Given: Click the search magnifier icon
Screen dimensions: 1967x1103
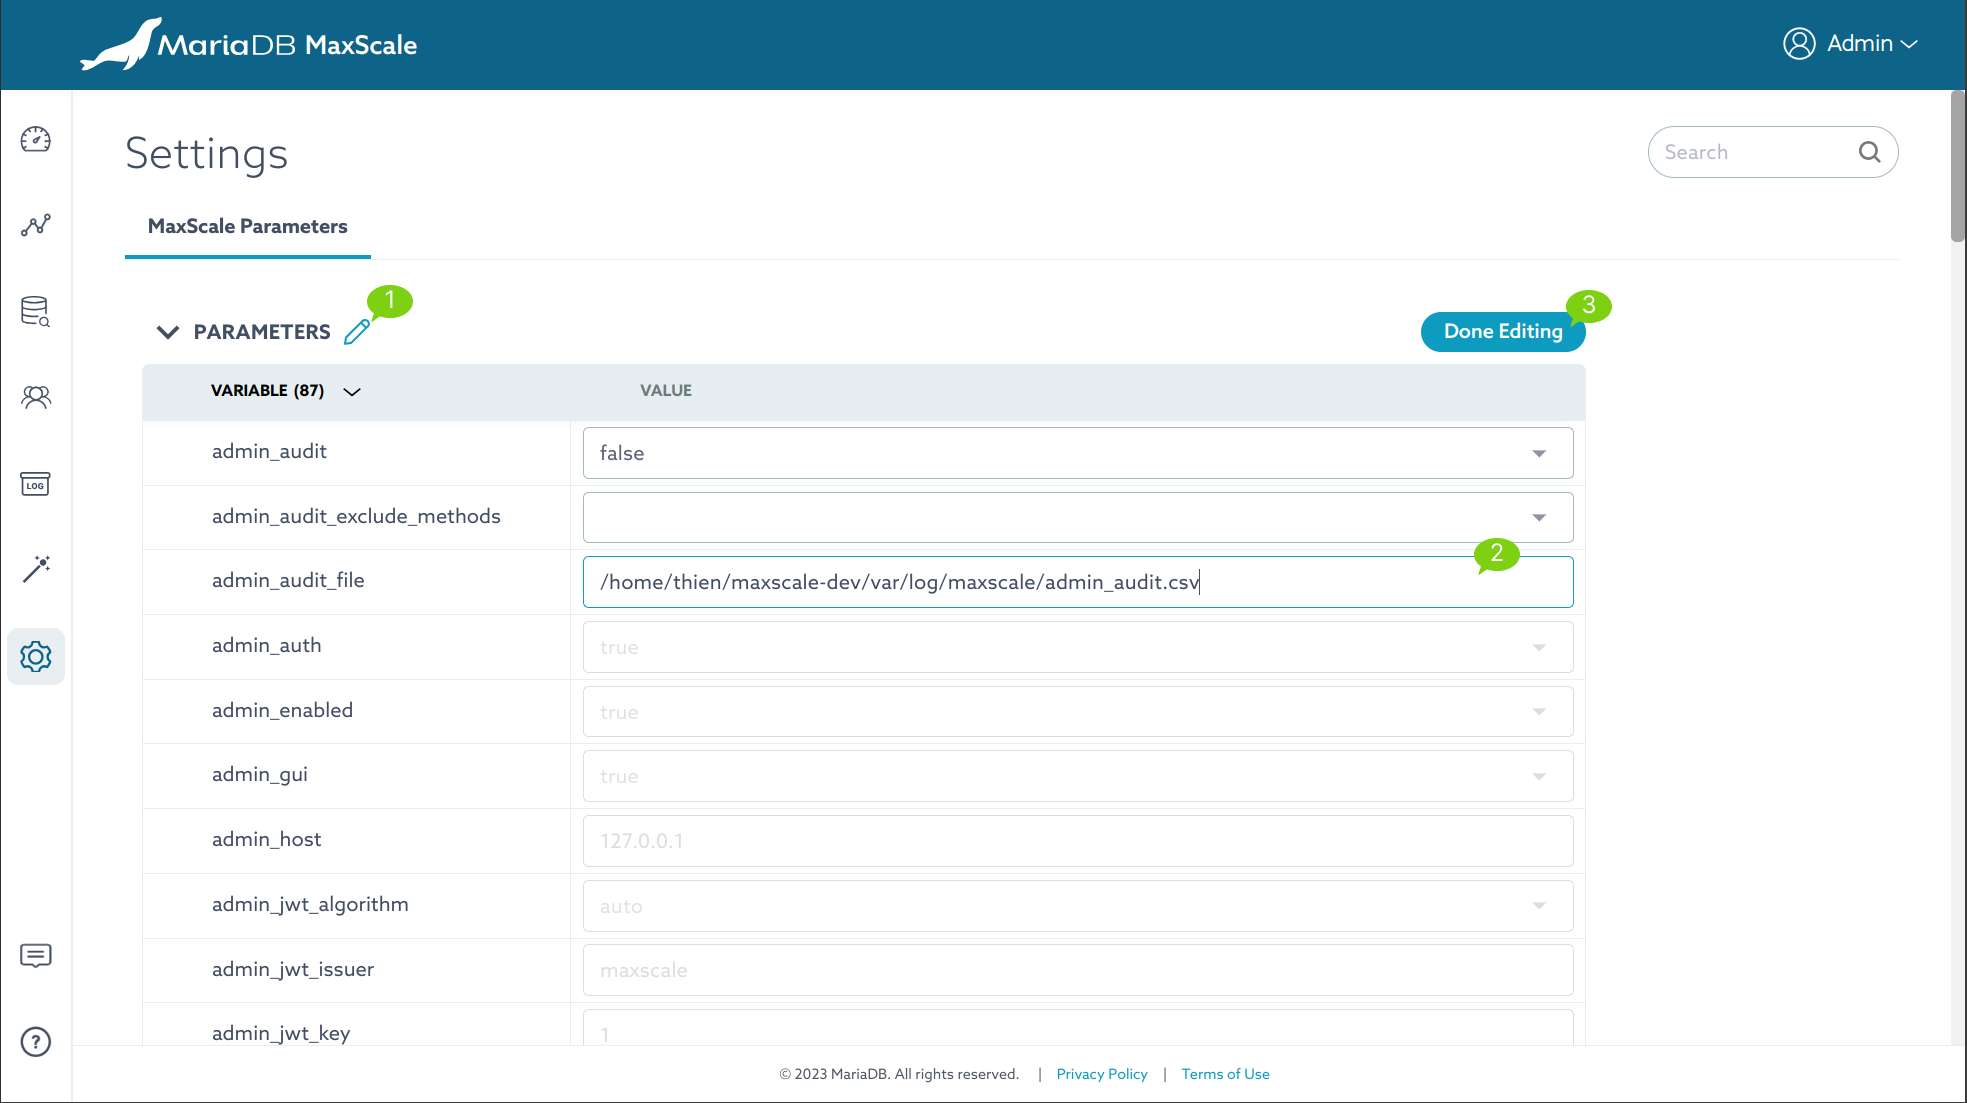Looking at the screenshot, I should point(1869,152).
